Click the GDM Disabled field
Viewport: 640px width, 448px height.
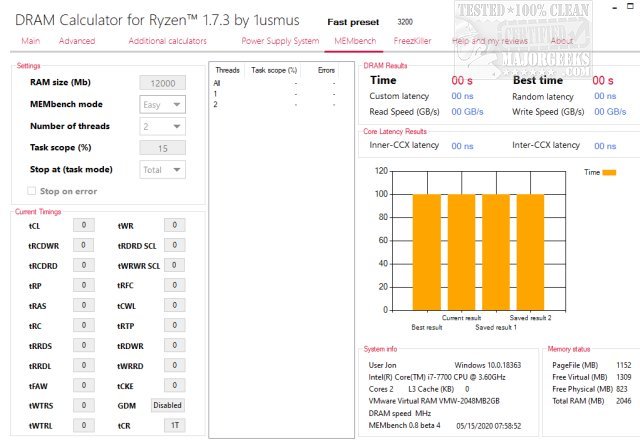pyautogui.click(x=168, y=405)
